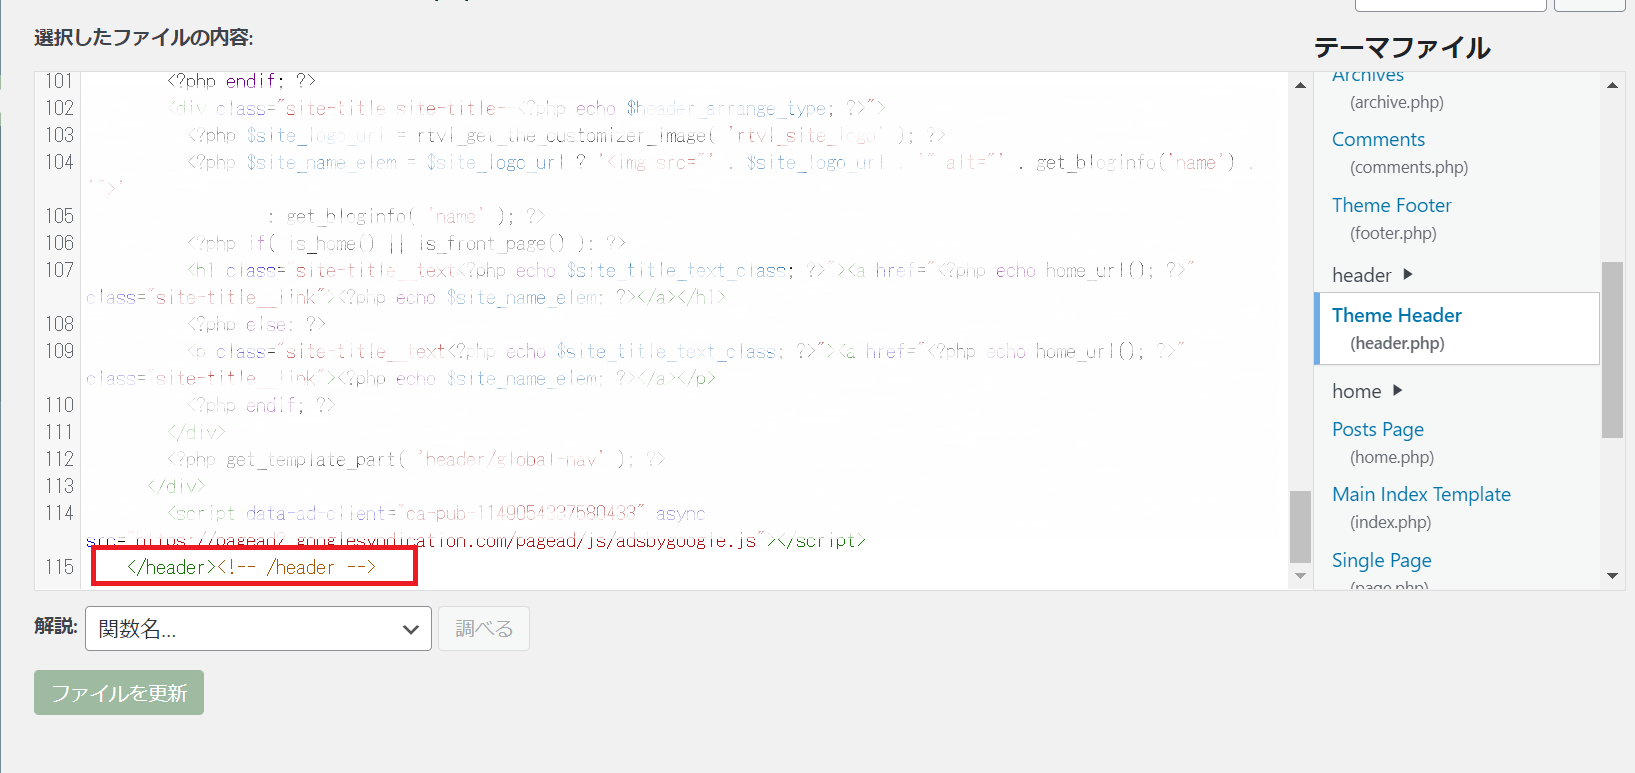
Task: Click the 調べる lookup button
Action: (484, 629)
